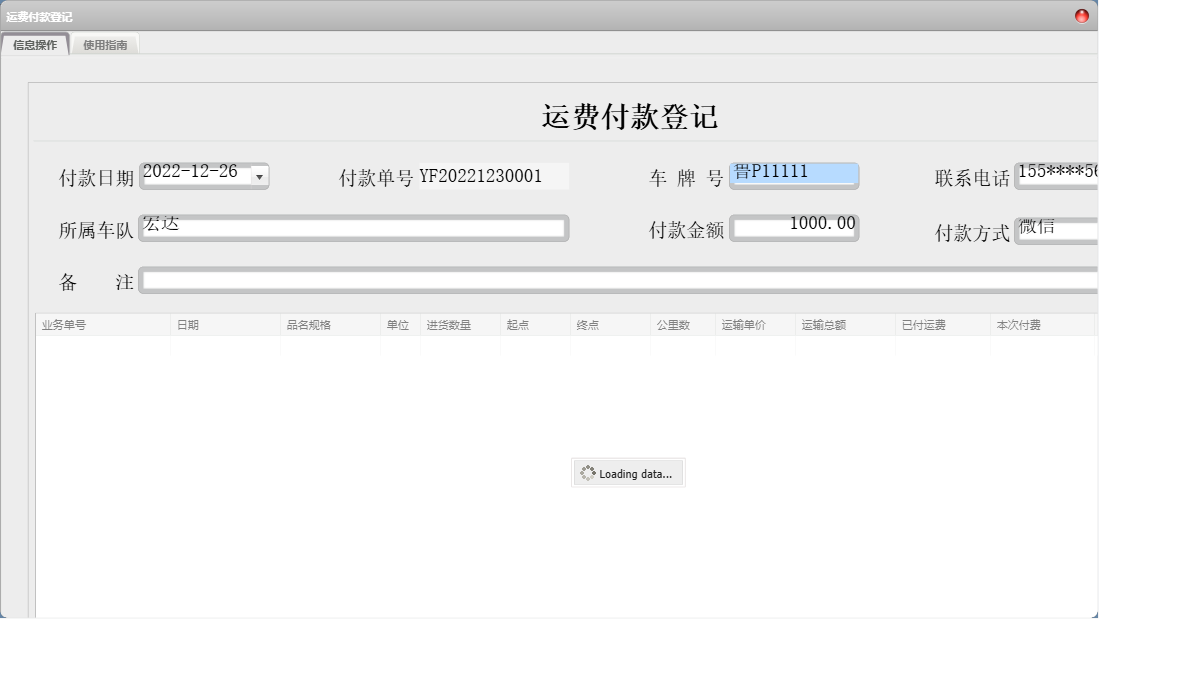Select the highlighted 车牌号 field
This screenshot has width=1180, height=687.
795,174
